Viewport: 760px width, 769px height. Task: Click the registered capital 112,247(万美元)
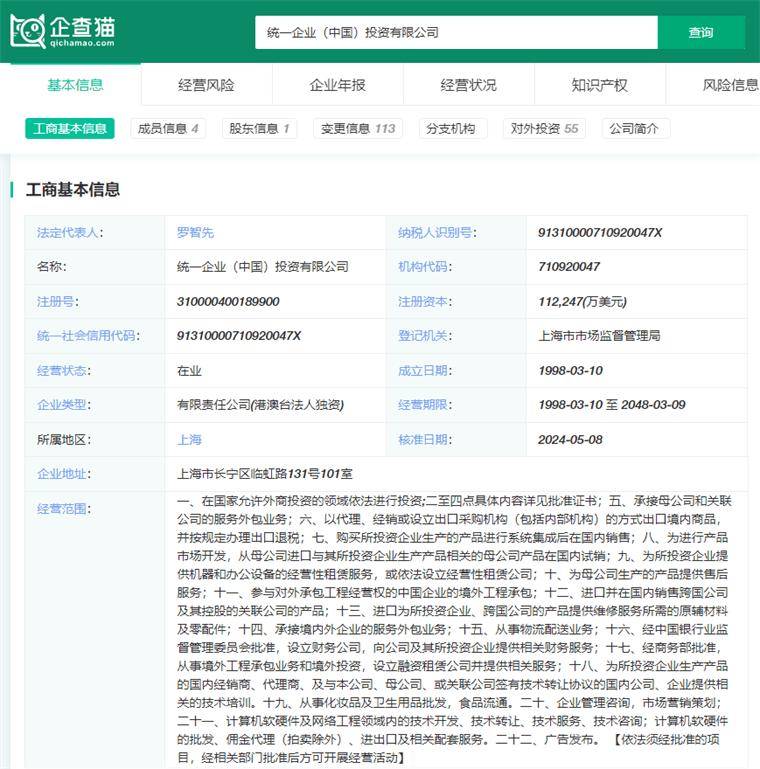tap(583, 302)
